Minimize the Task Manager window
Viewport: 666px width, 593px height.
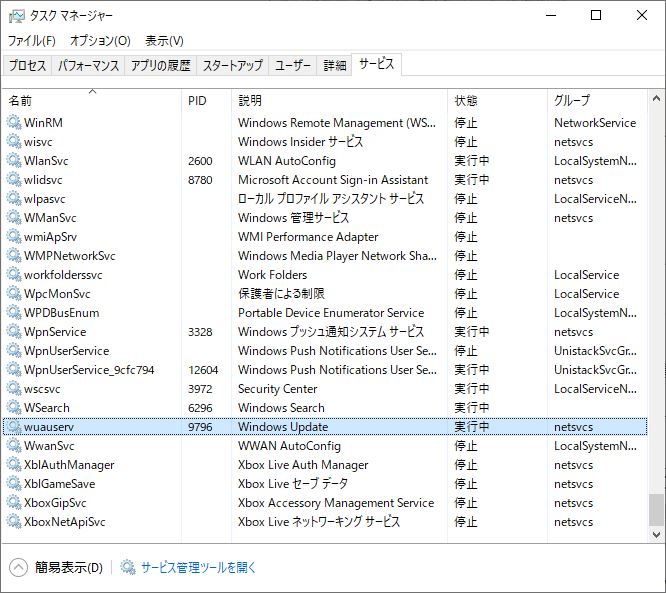pyautogui.click(x=551, y=16)
